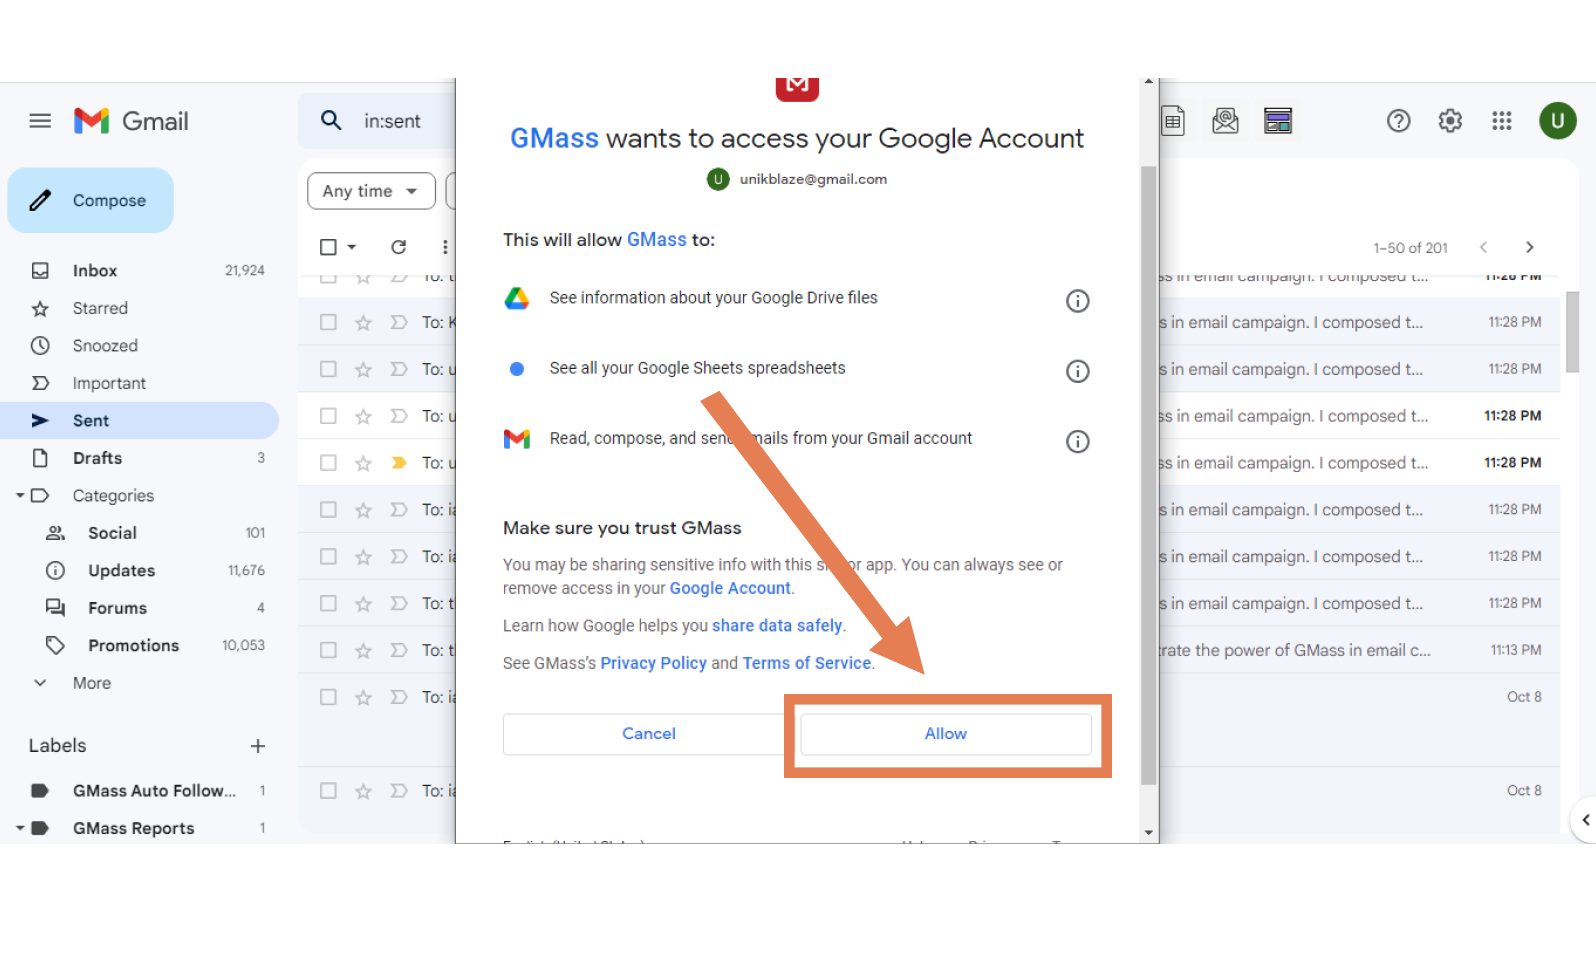This screenshot has width=1596, height=980.
Task: Cancel the GMass access request
Action: pos(649,734)
